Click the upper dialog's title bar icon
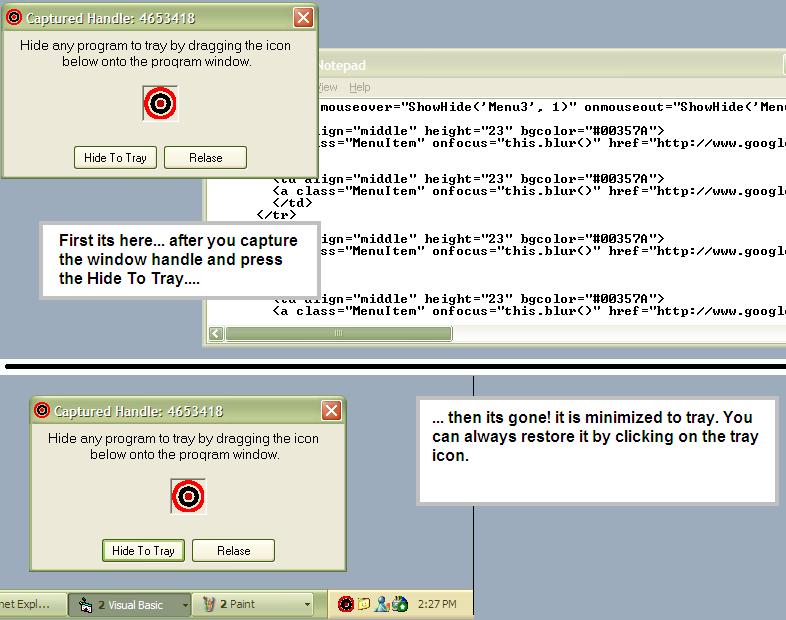Screen dimensions: 786x620 click(x=14, y=17)
